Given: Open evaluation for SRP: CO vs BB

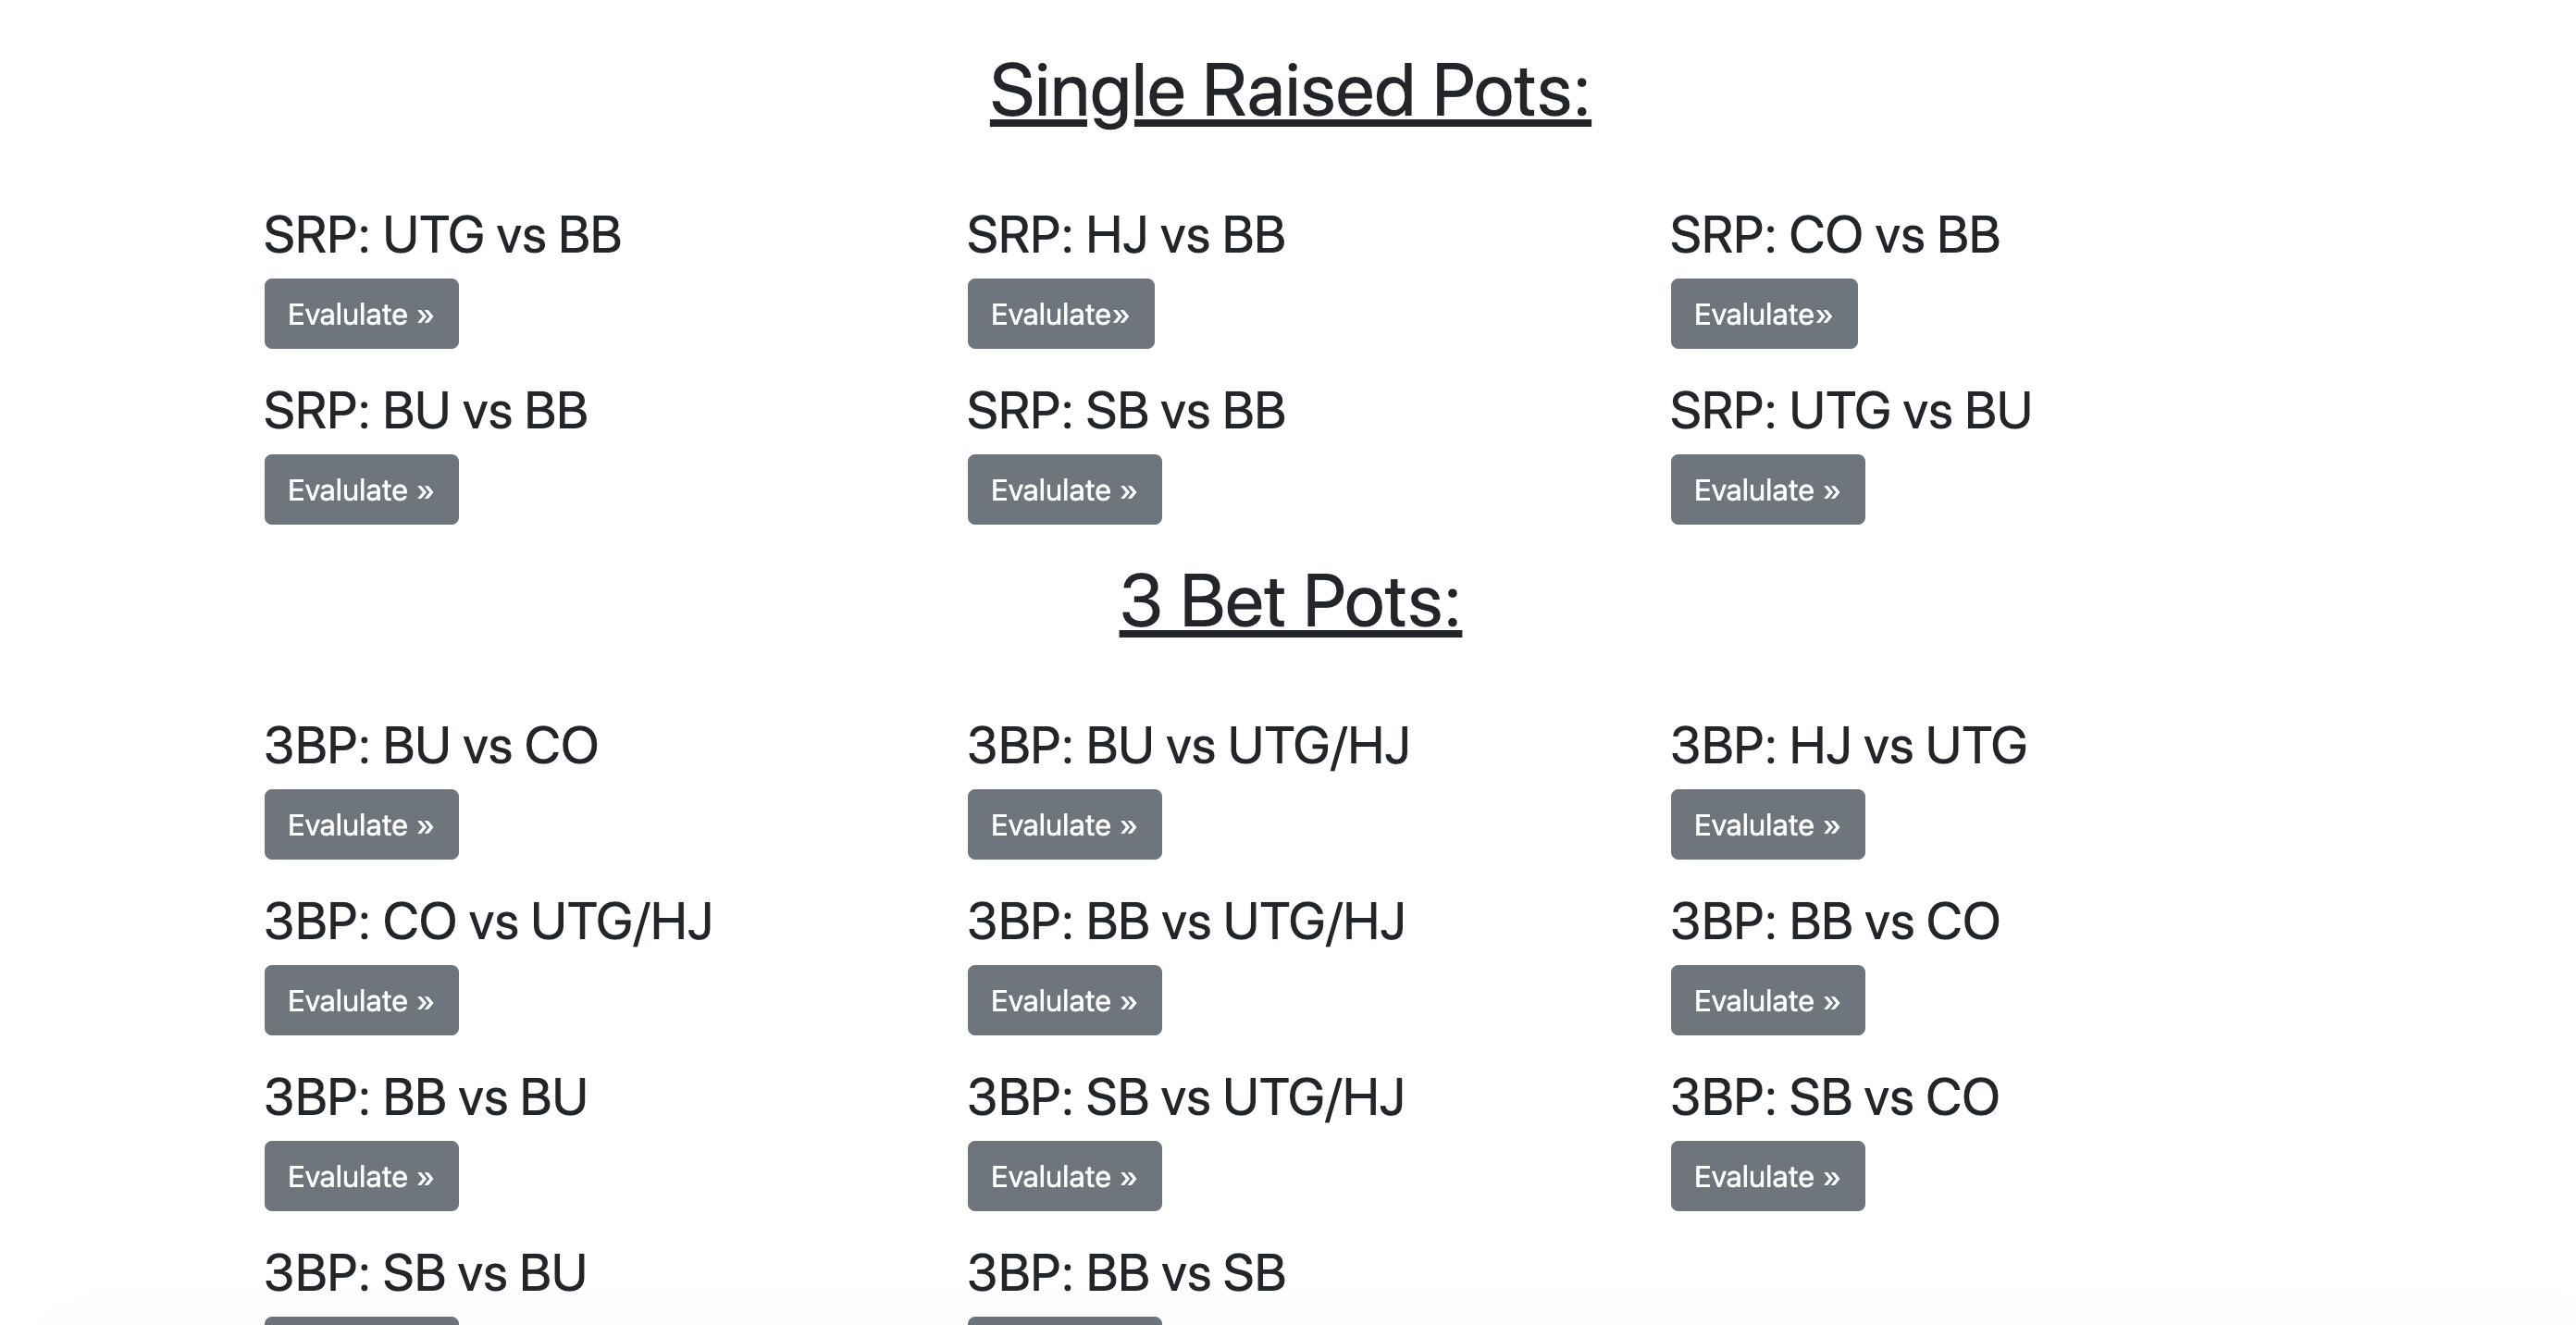Looking at the screenshot, I should point(1763,314).
